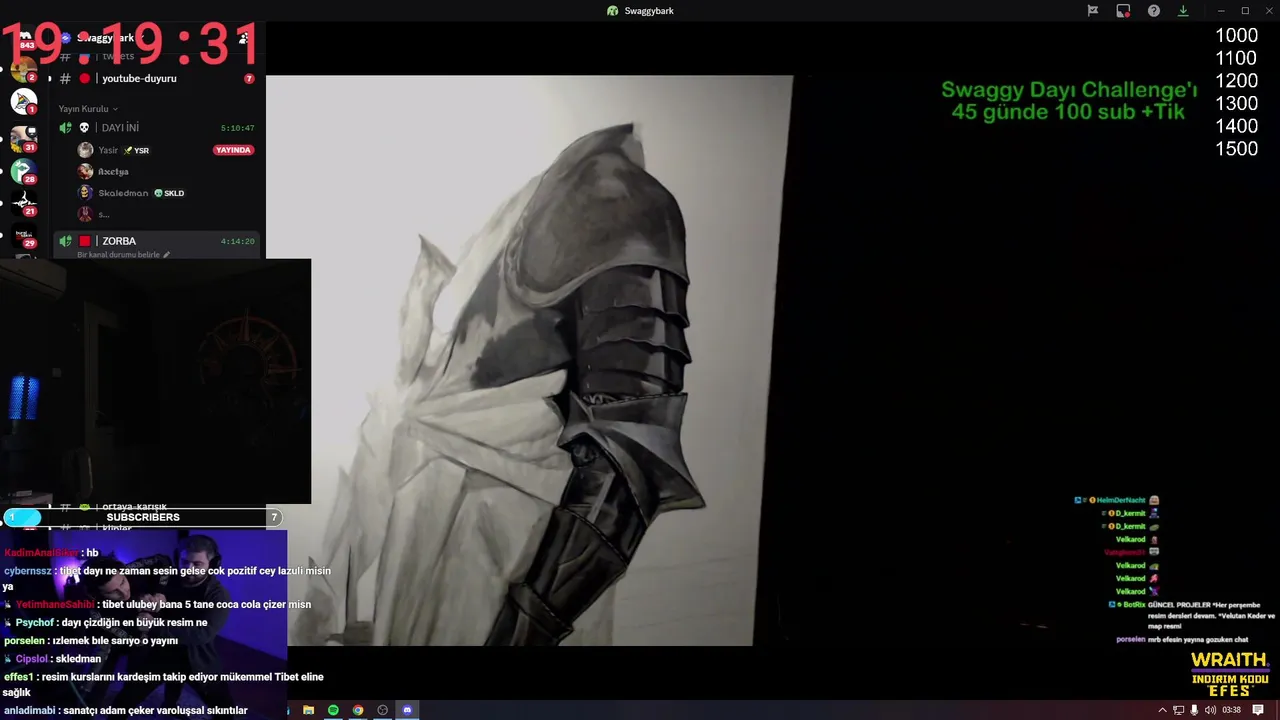Click Axelya's avatar in voice channel

tap(86, 171)
